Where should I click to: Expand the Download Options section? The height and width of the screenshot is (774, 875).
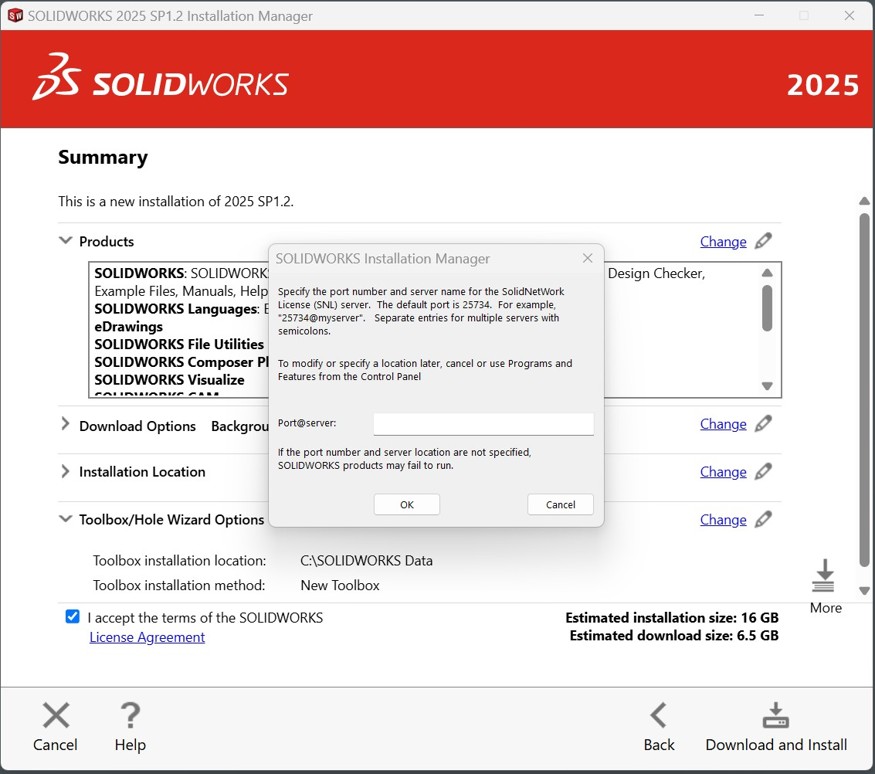(x=65, y=424)
